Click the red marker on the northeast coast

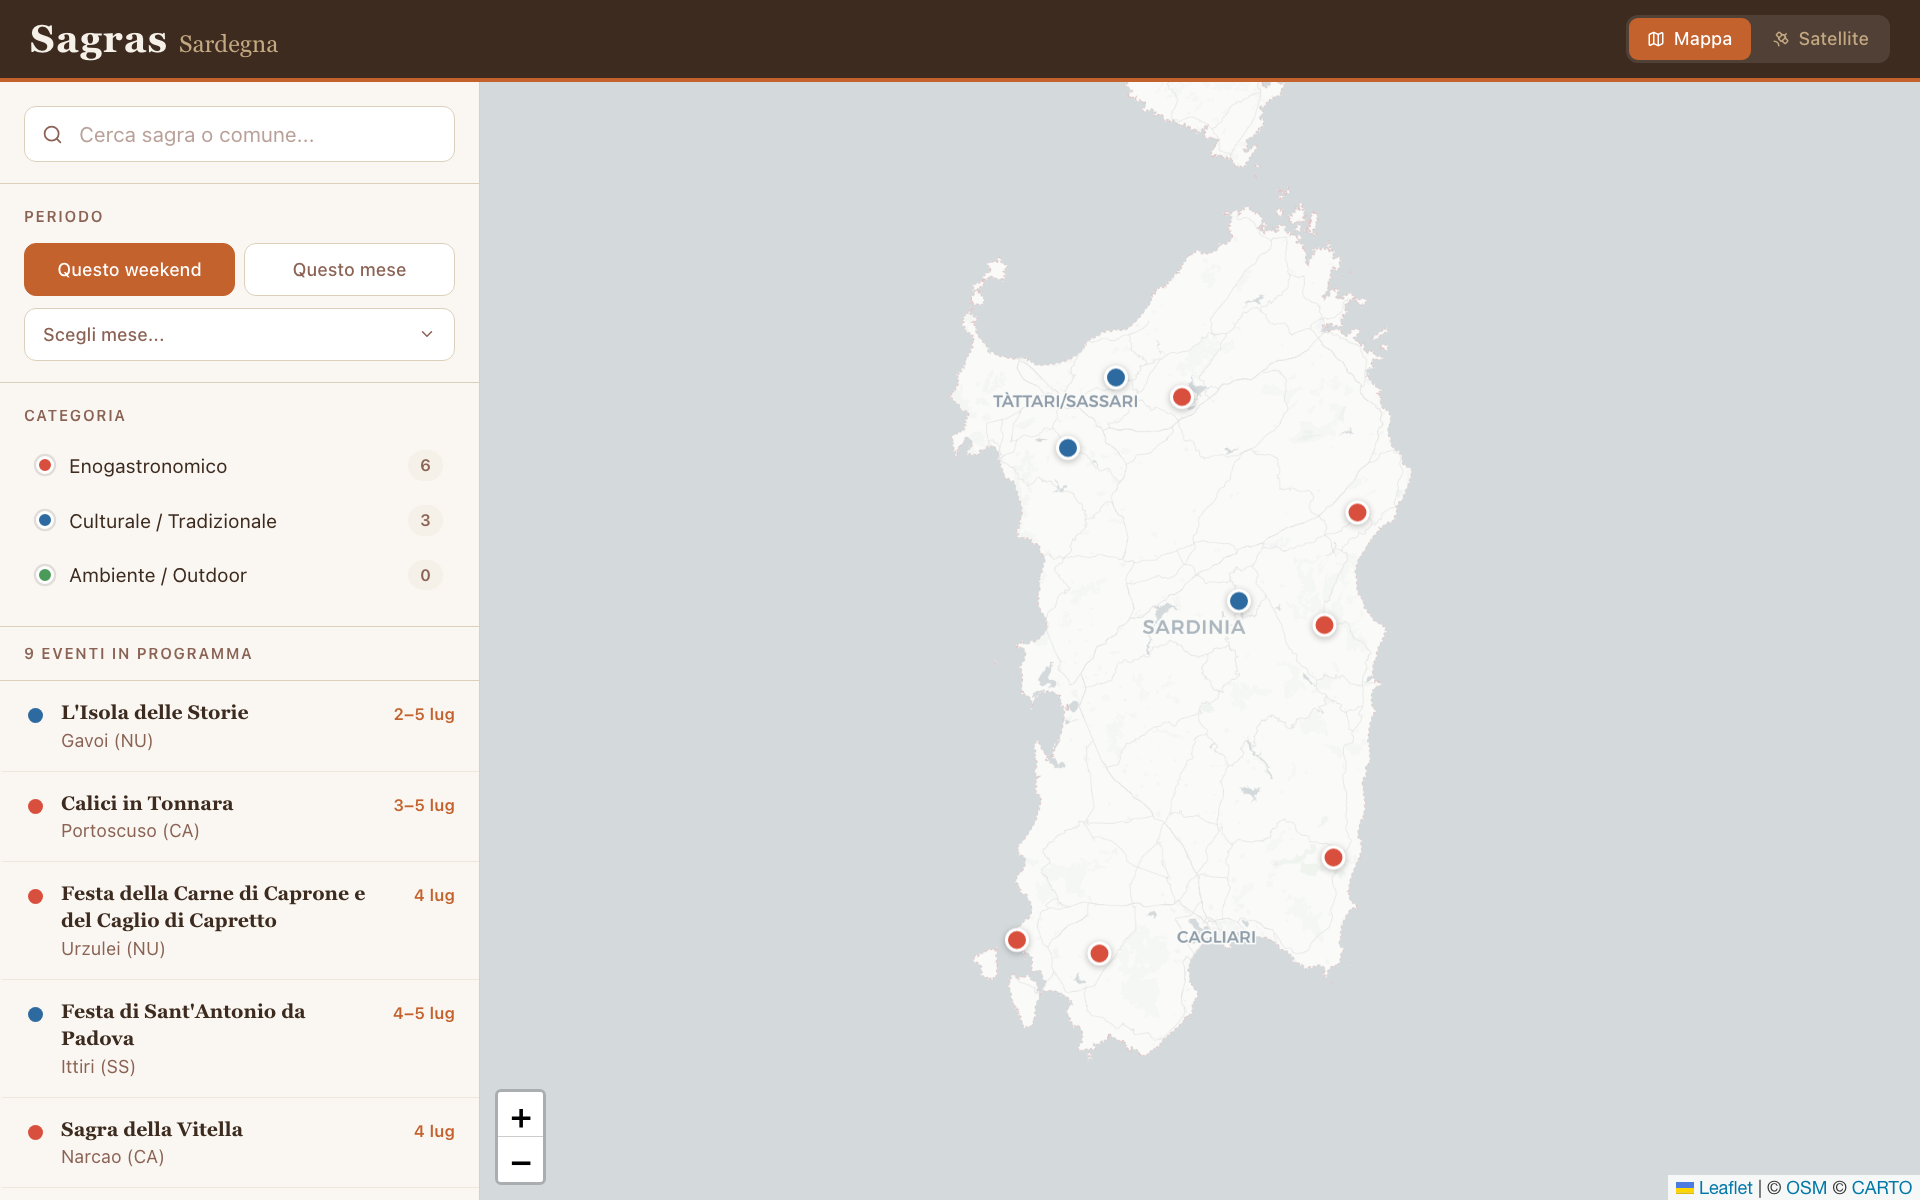[1357, 513]
